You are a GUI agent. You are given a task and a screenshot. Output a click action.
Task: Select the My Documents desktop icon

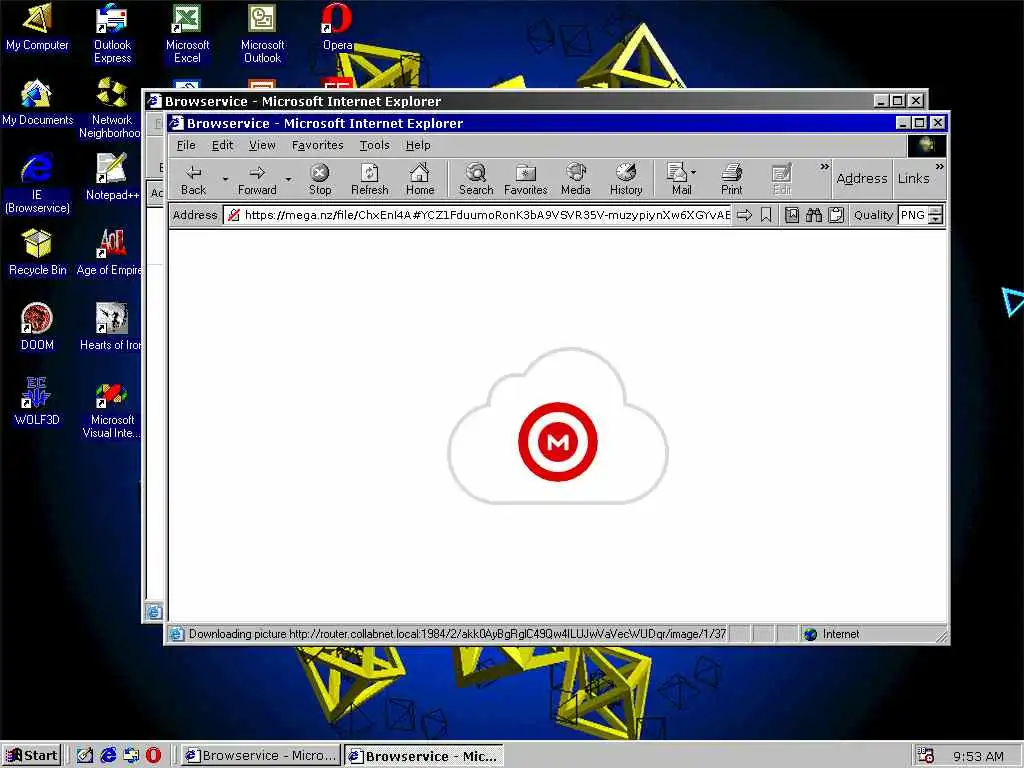pyautogui.click(x=37, y=102)
